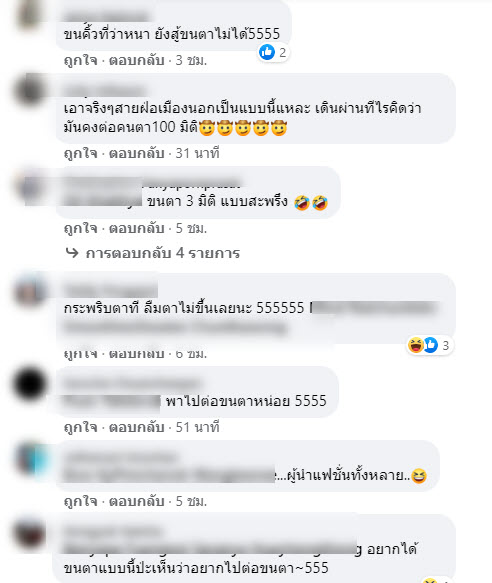Open the blurred profile avatar of the first commenter
492x583 pixels.
(30, 15)
